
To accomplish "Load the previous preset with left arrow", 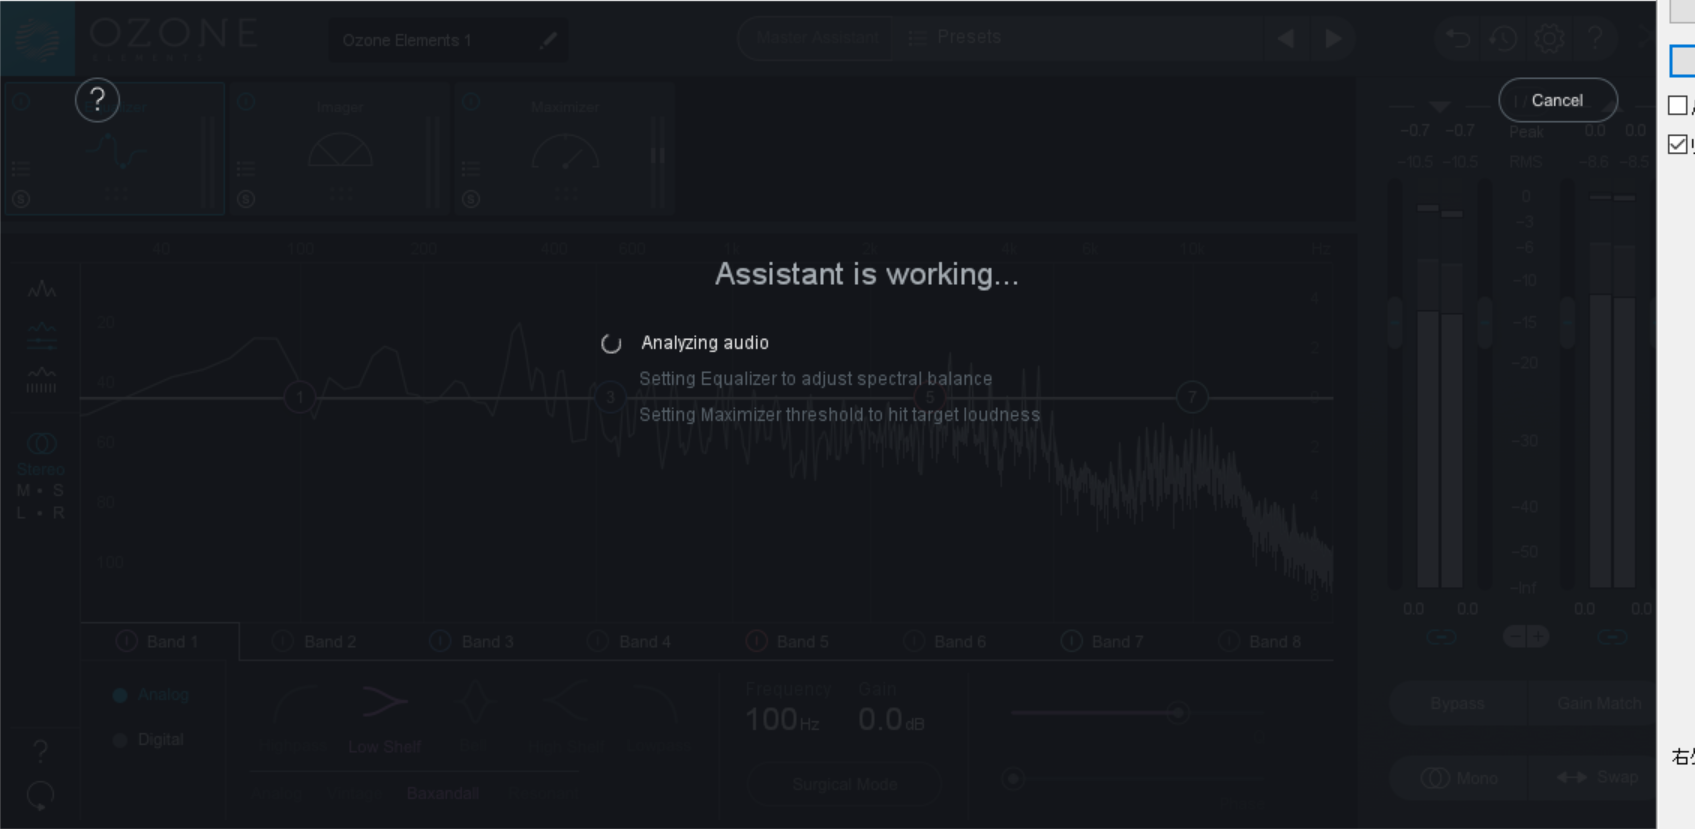I will (x=1287, y=38).
